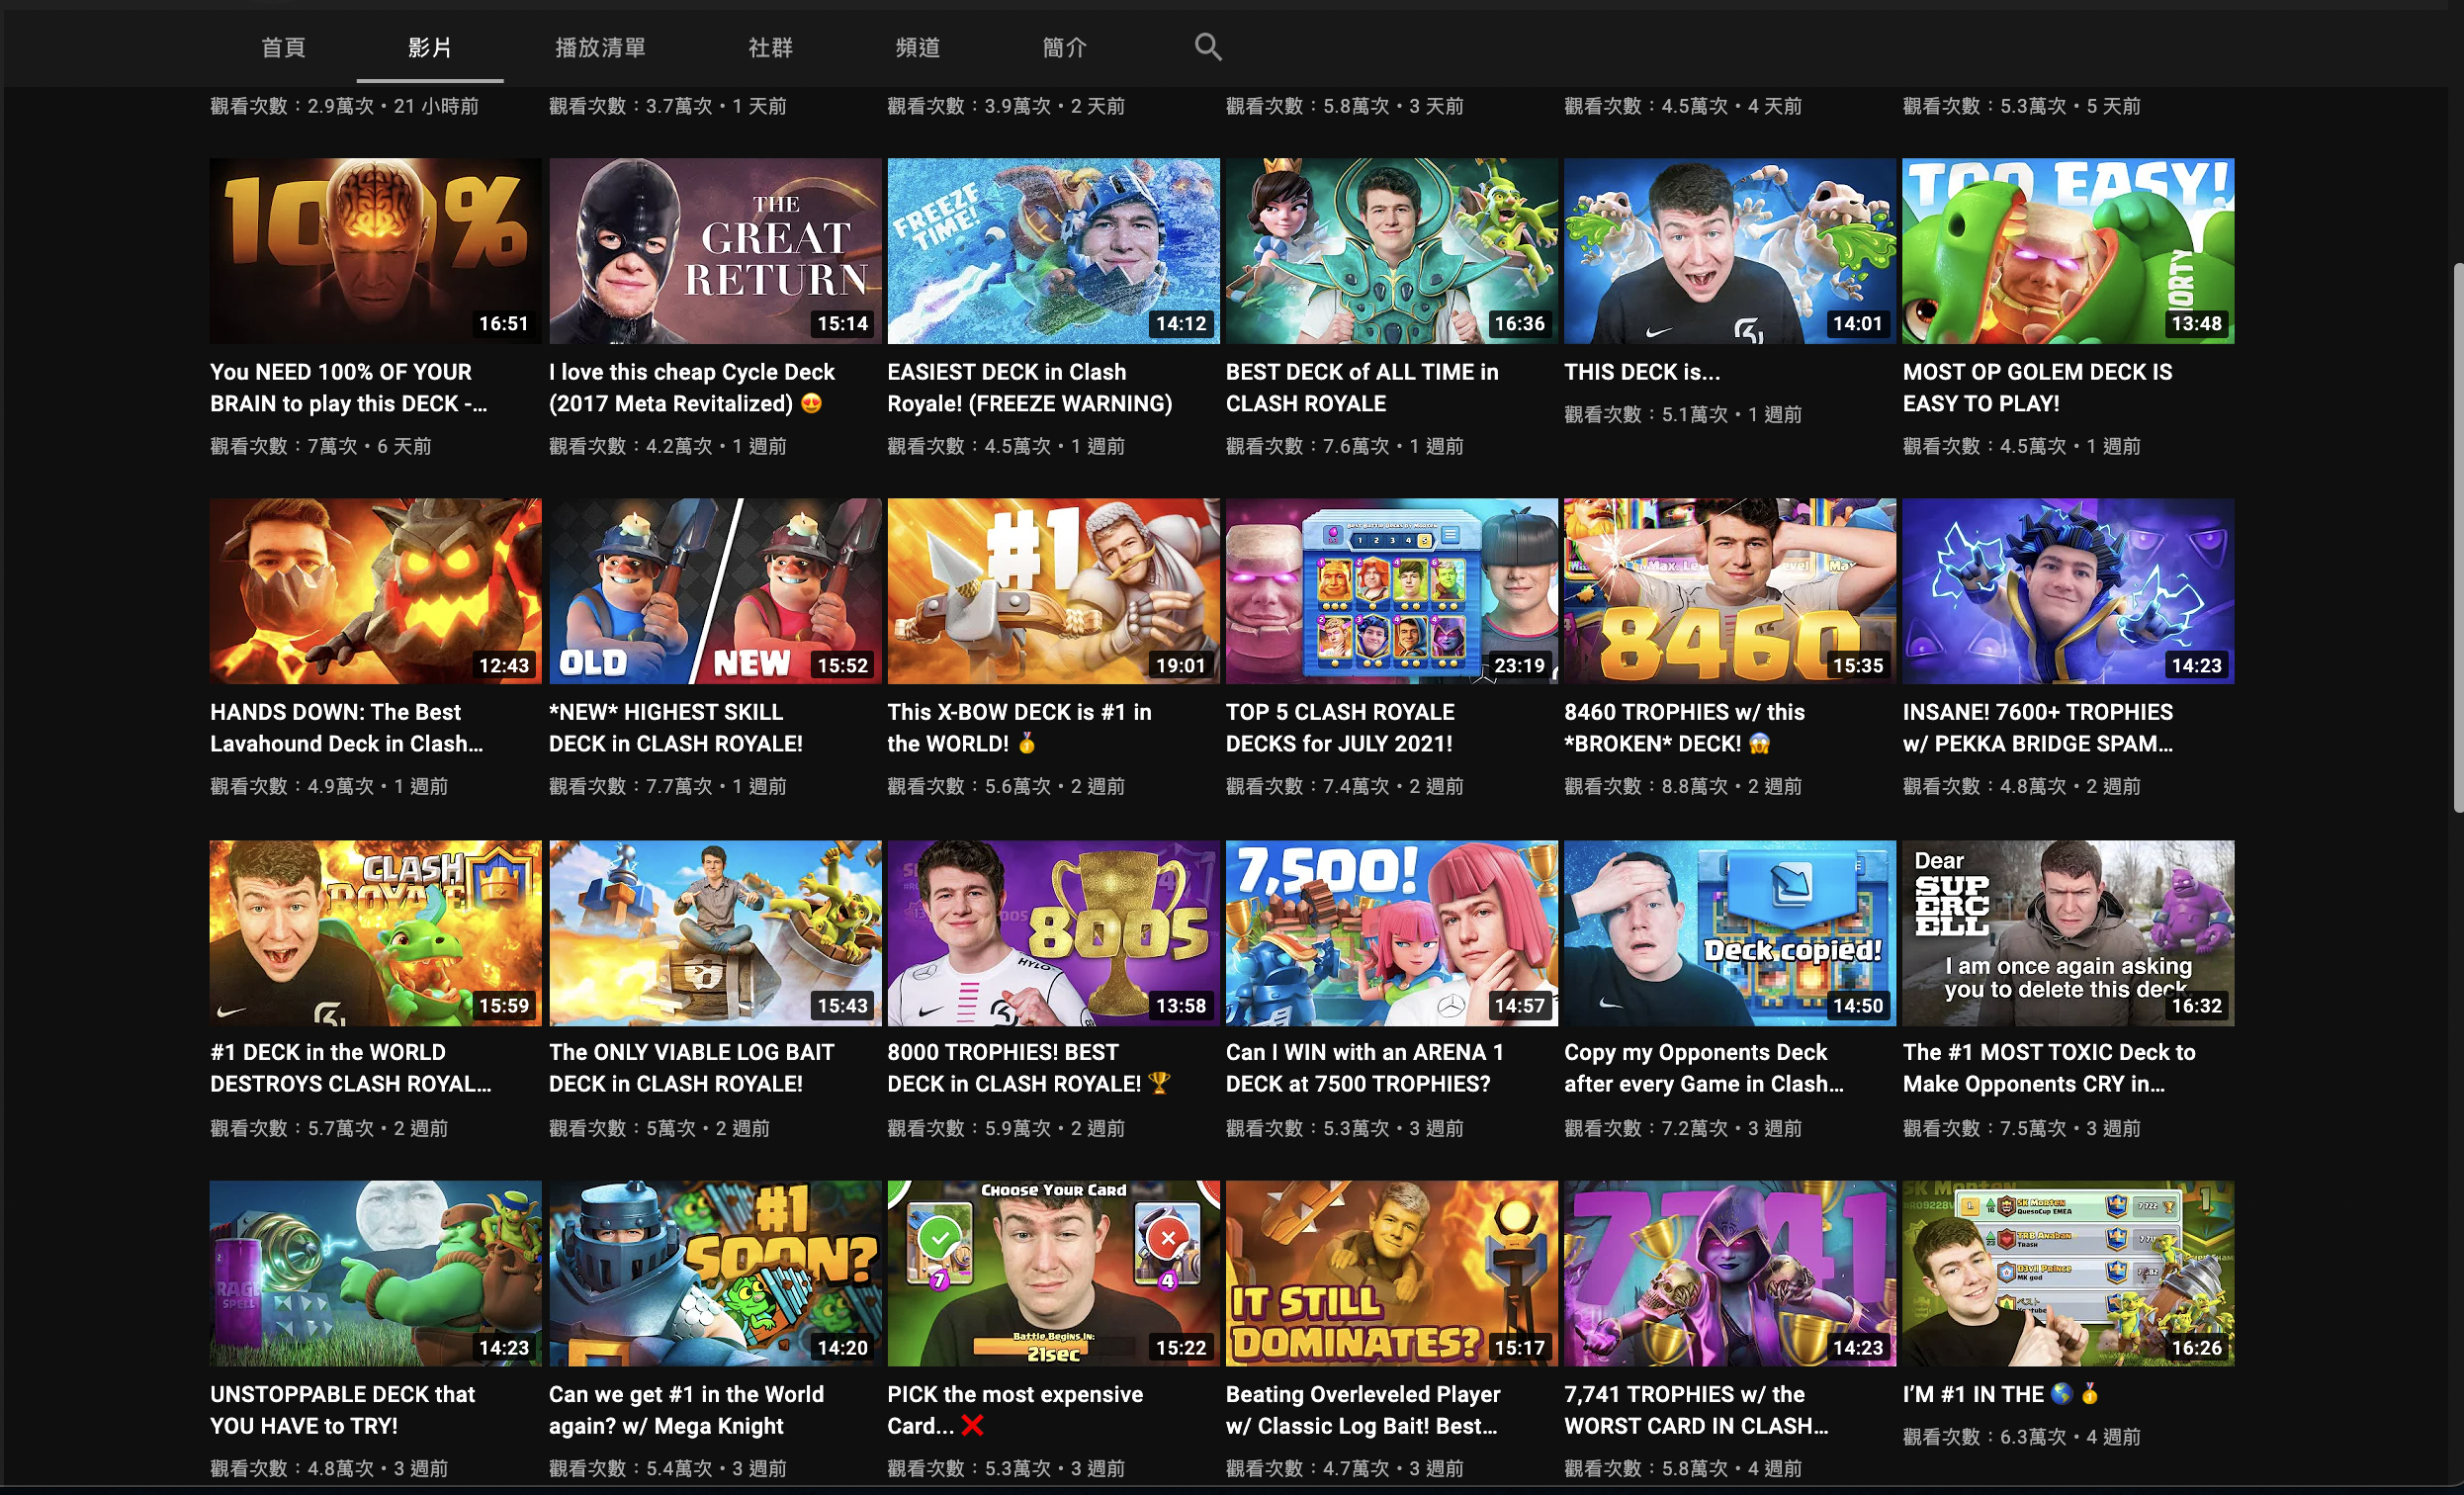Click '8460 TROPHIES w/ this *BROKEN* DECK' title
Screen dimensions: 2464x1495
click(x=1685, y=727)
